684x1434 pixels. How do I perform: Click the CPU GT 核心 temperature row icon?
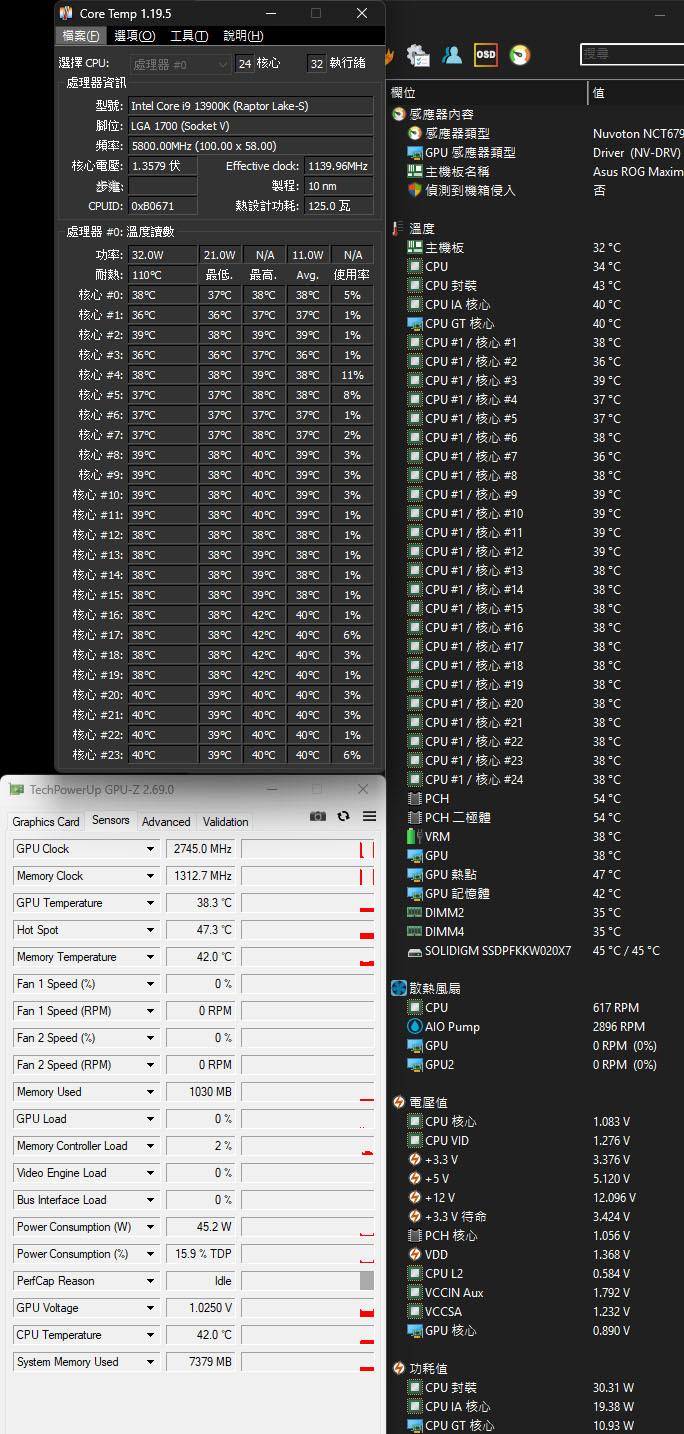pos(415,323)
